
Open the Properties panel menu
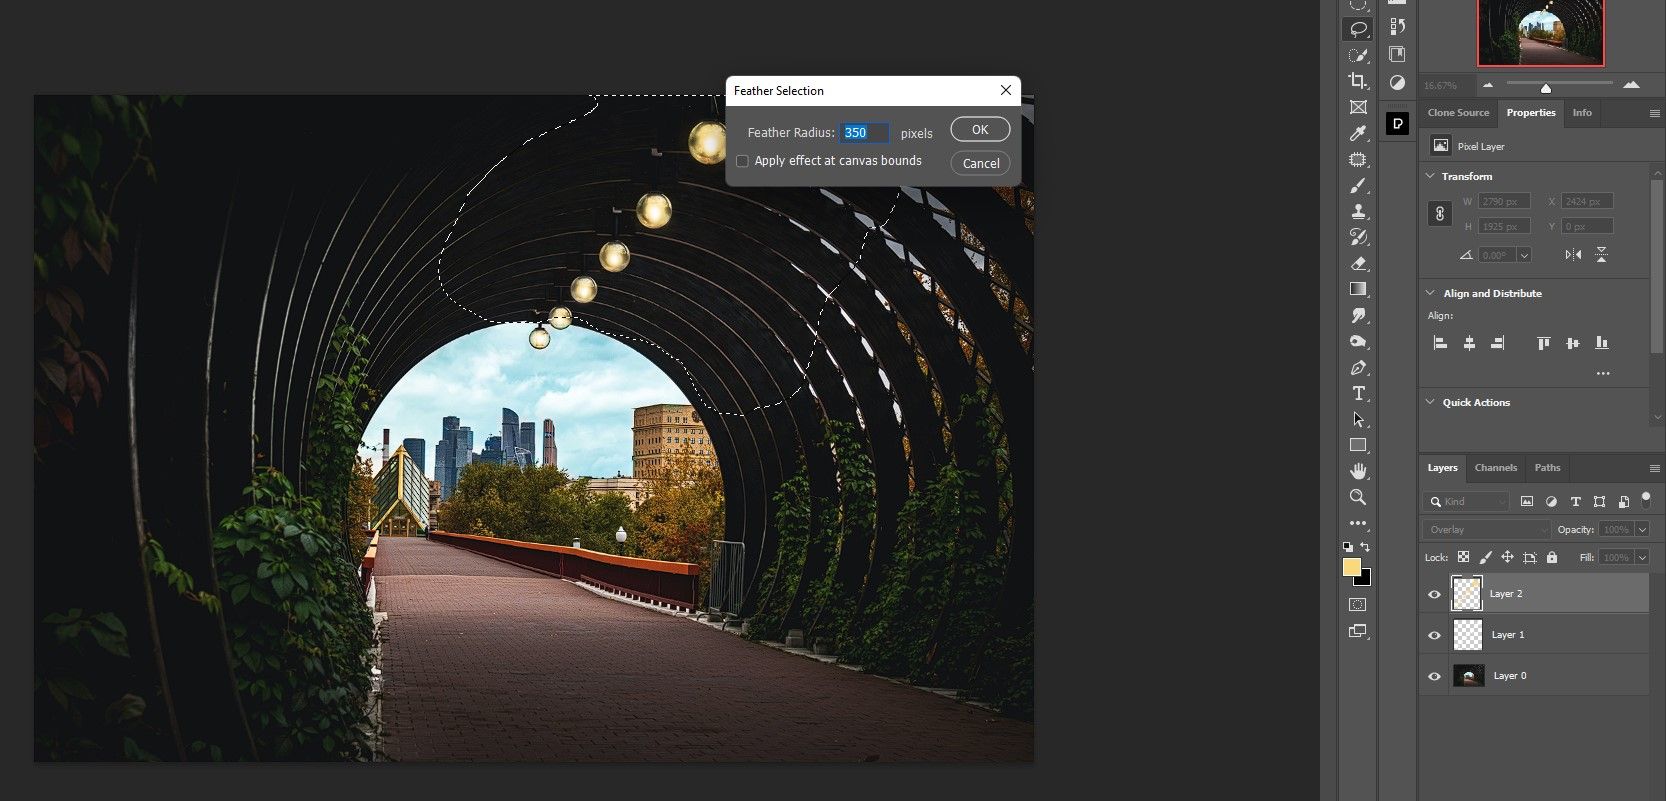(x=1654, y=113)
